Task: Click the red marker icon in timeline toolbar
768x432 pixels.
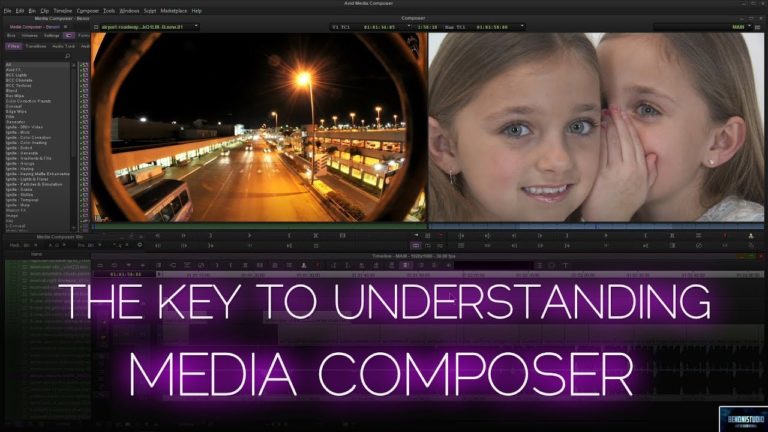Action: point(317,265)
